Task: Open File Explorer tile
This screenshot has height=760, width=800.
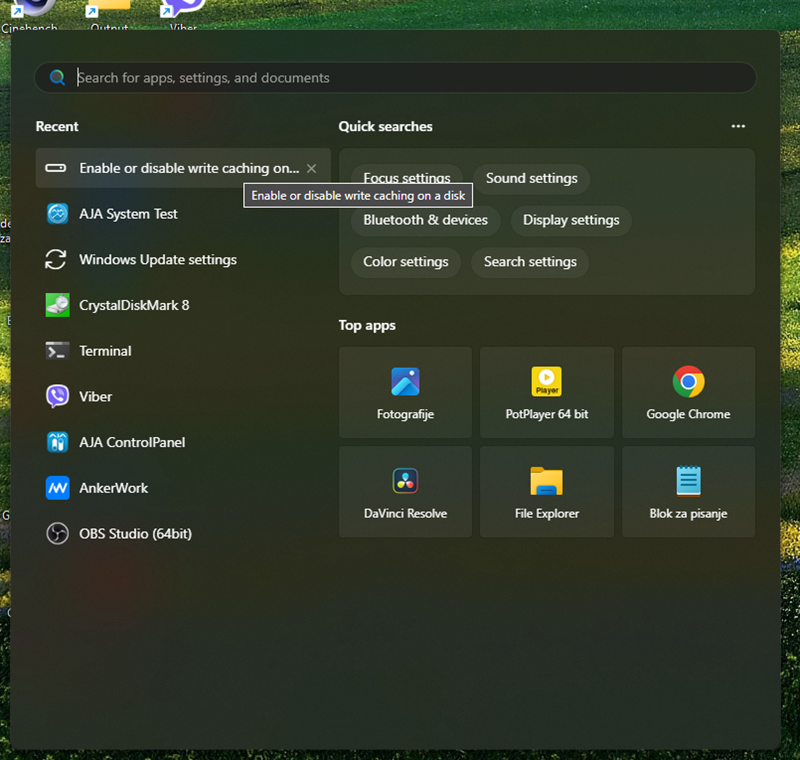Action: click(546, 492)
